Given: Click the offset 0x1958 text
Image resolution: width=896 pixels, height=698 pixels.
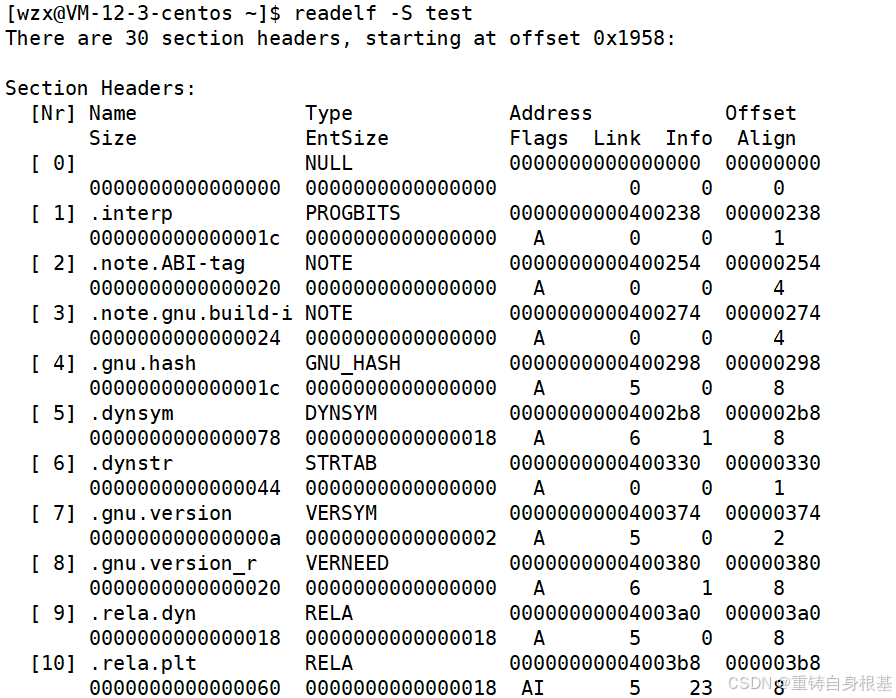Looking at the screenshot, I should pos(591,38).
